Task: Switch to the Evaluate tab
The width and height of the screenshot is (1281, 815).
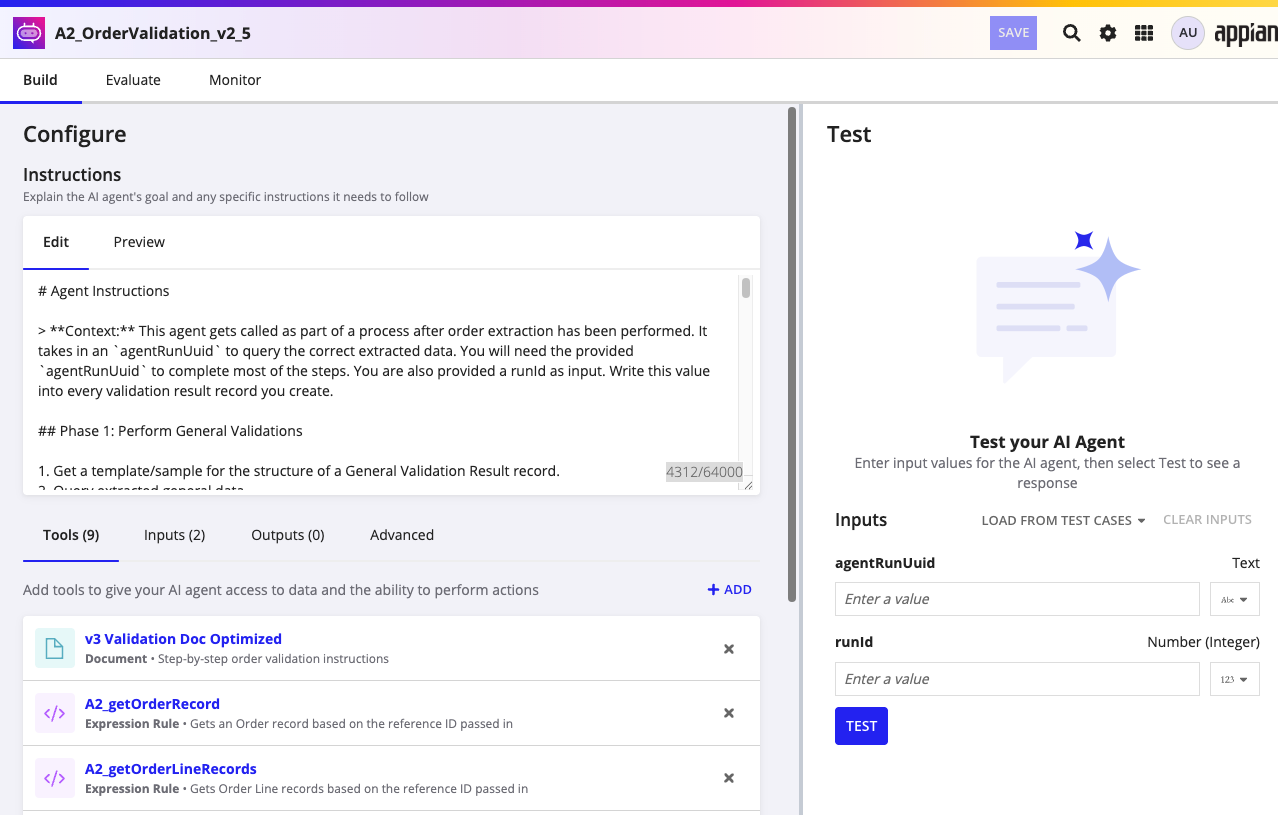Action: pyautogui.click(x=133, y=80)
